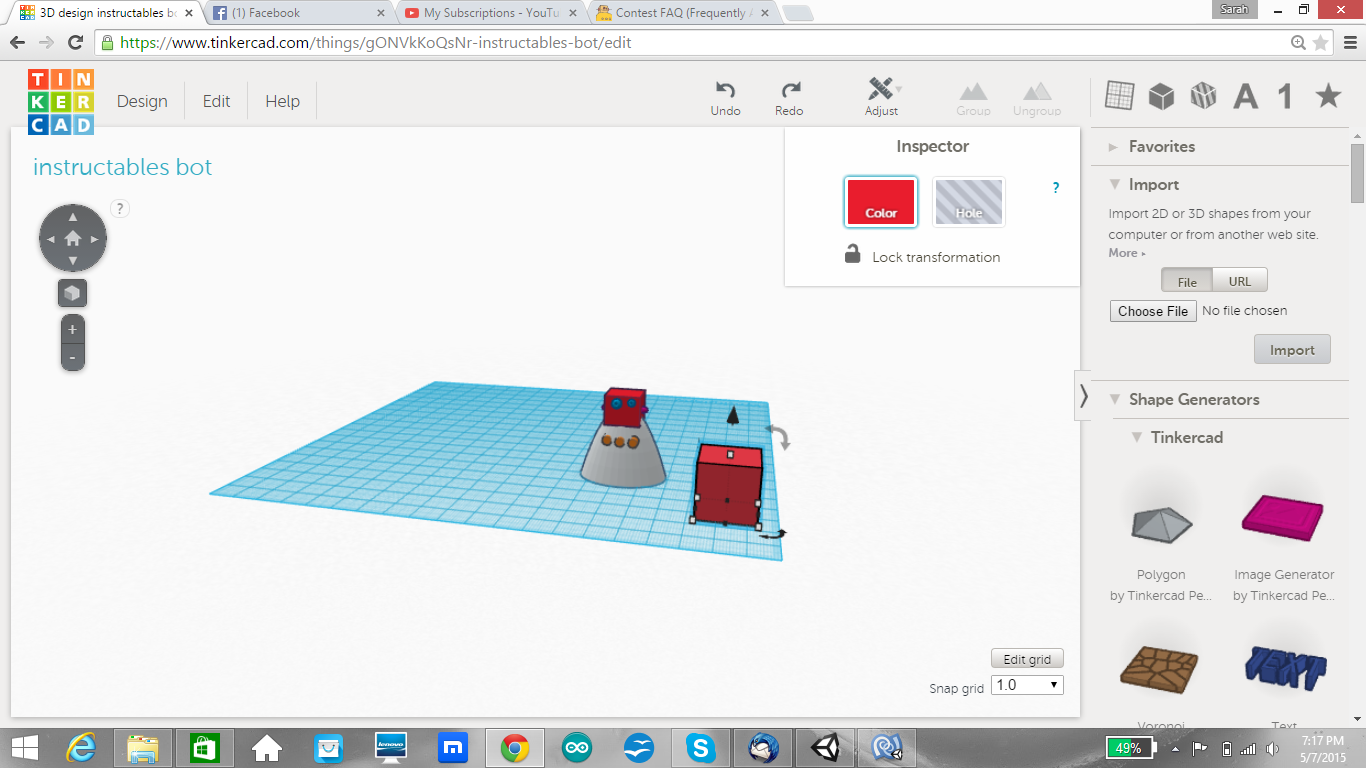Viewport: 1366px width, 768px height.
Task: Click the curved rotation handle beside the cube
Action: tap(779, 437)
